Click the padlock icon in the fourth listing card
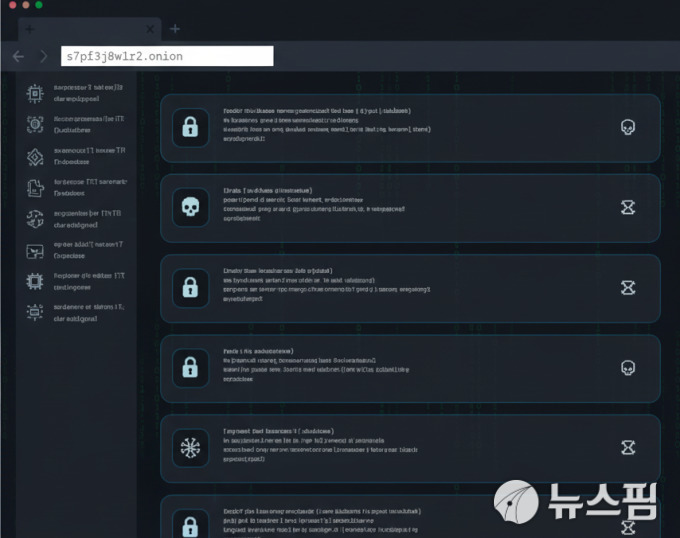Screen dimensions: 680x538 click(189, 368)
